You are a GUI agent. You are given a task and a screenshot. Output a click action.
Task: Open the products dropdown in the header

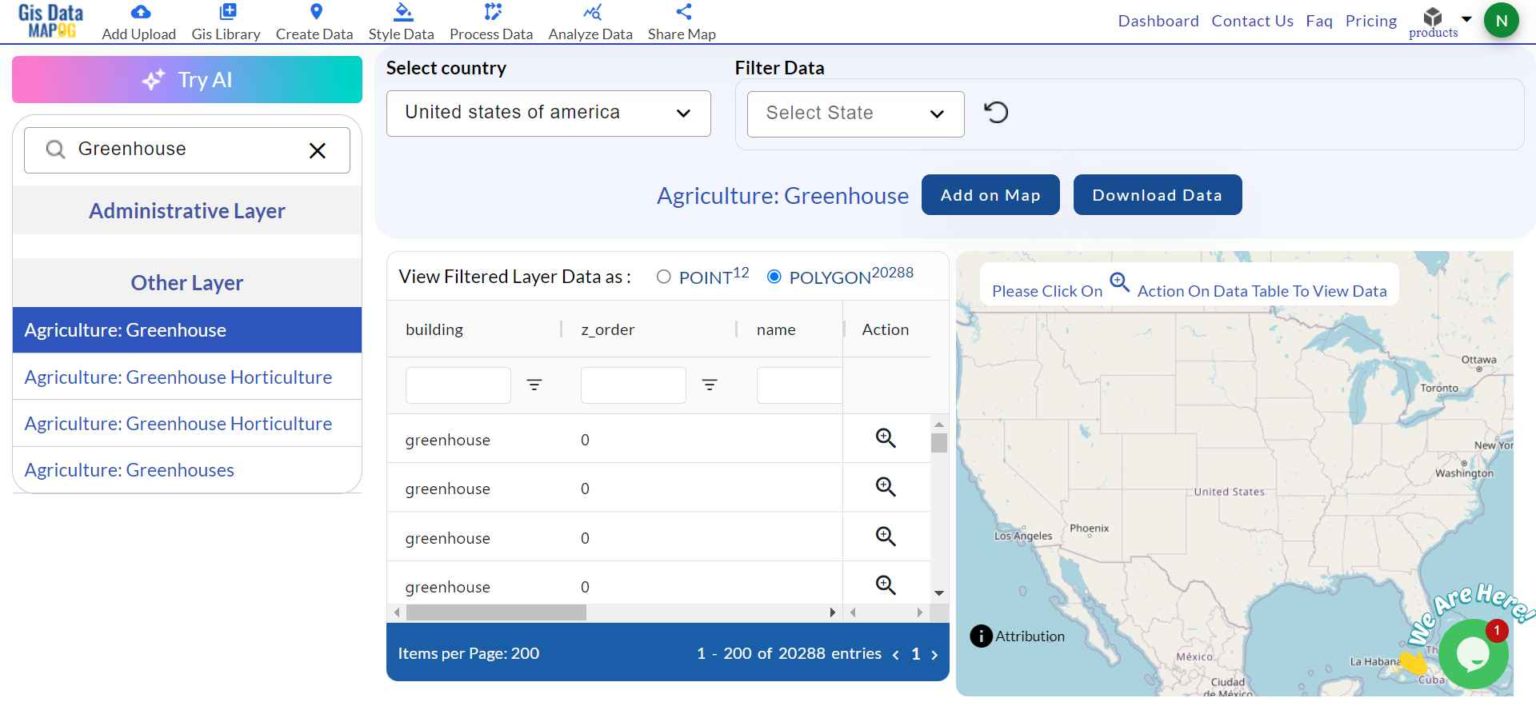[1440, 20]
